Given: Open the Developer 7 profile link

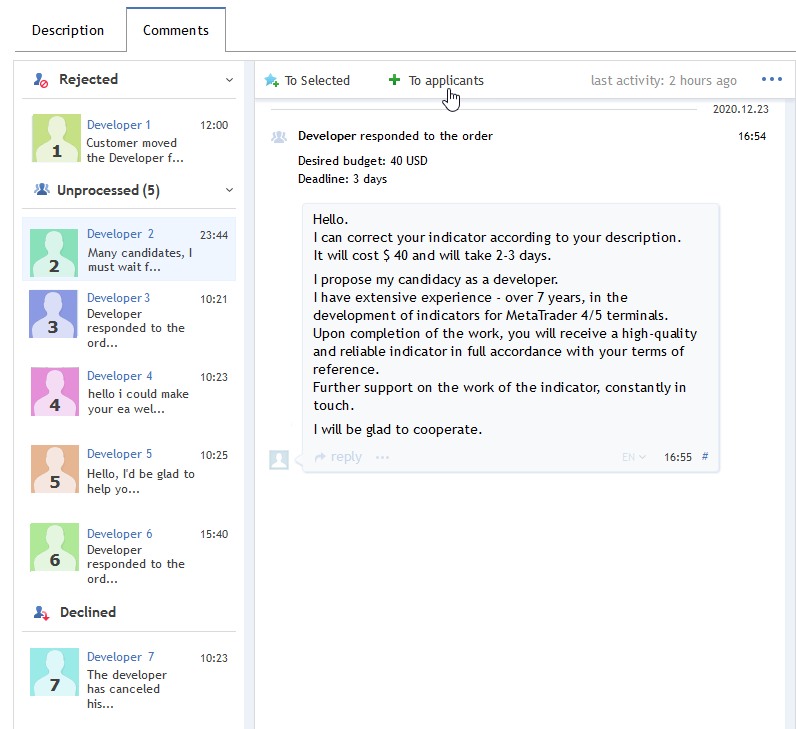Looking at the screenshot, I should (120, 657).
